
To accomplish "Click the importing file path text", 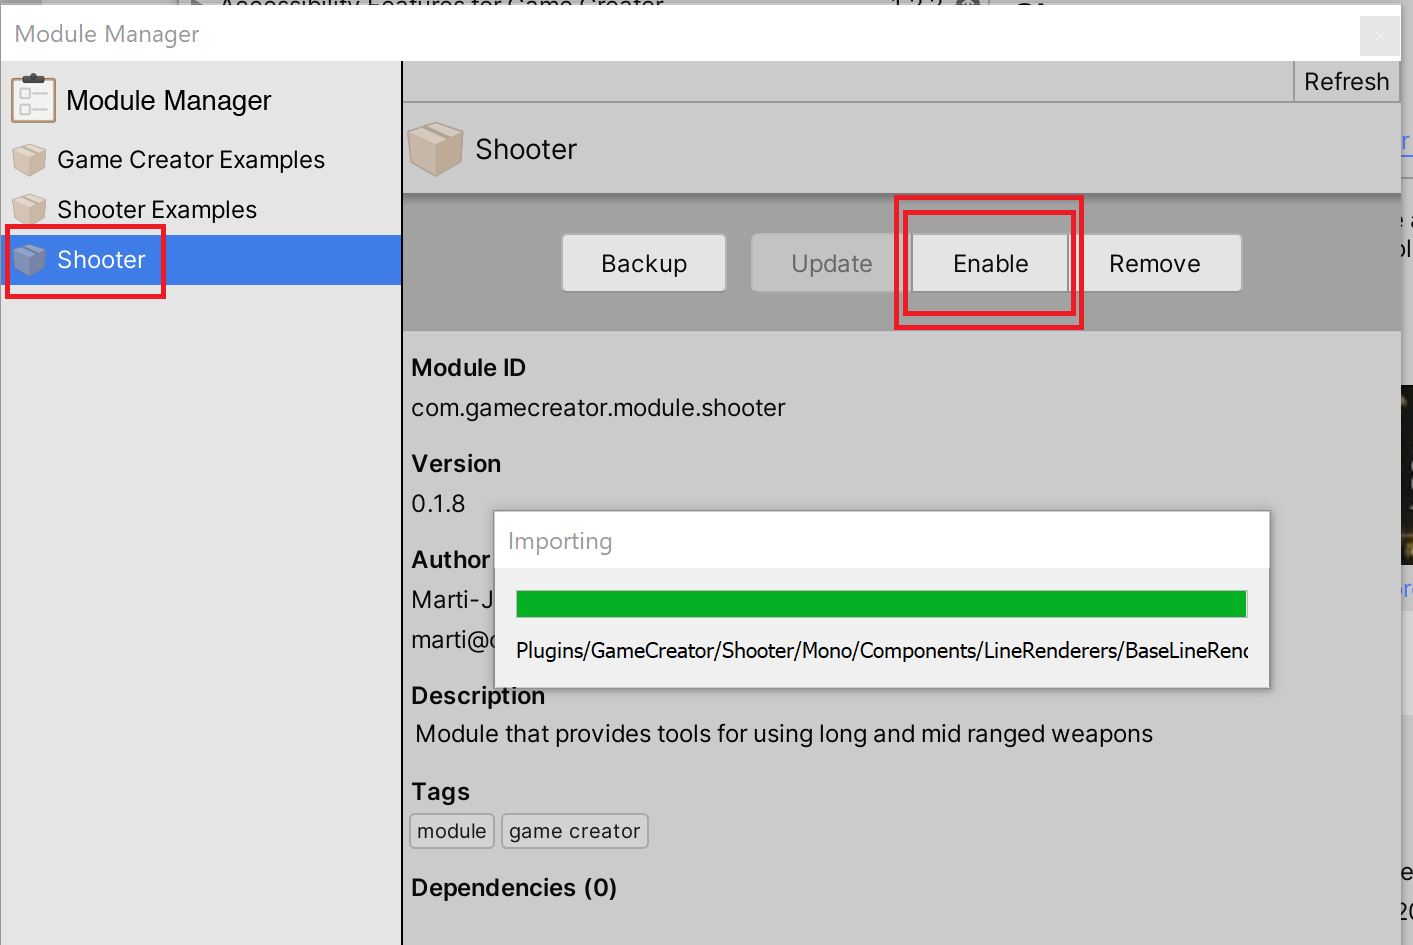I will [x=882, y=651].
